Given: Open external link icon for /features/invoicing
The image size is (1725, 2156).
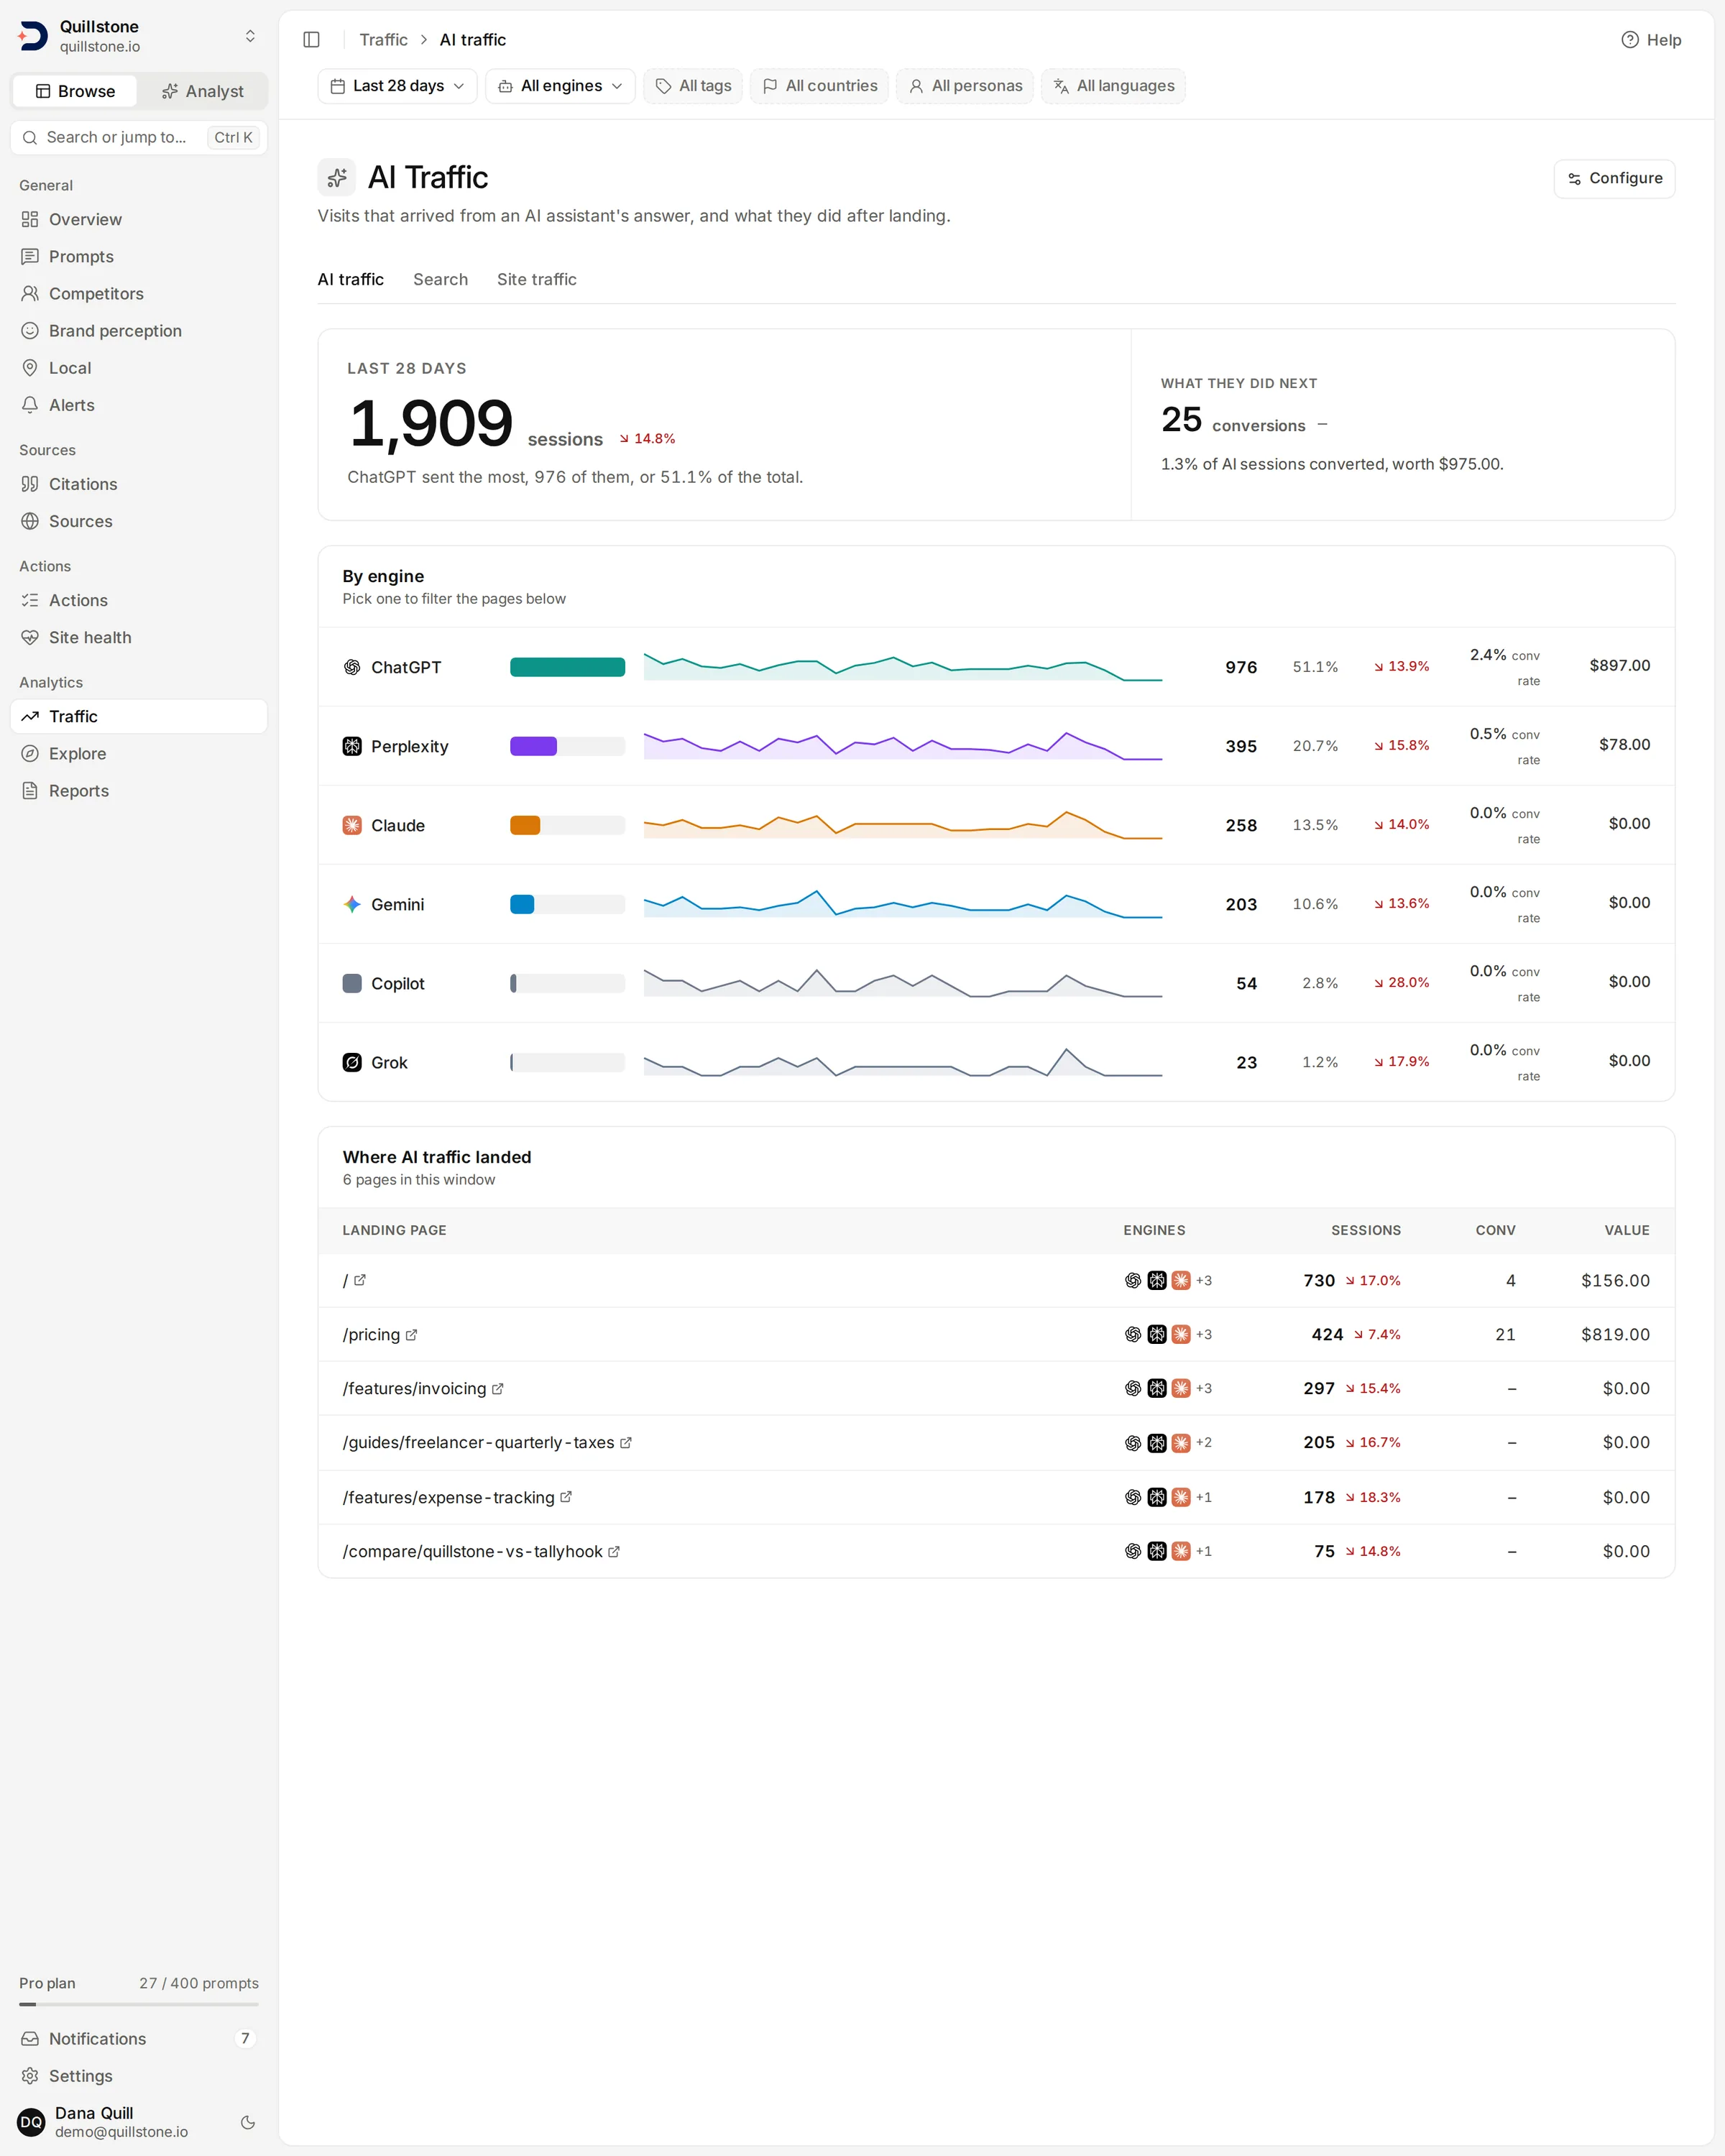Looking at the screenshot, I should tap(498, 1389).
